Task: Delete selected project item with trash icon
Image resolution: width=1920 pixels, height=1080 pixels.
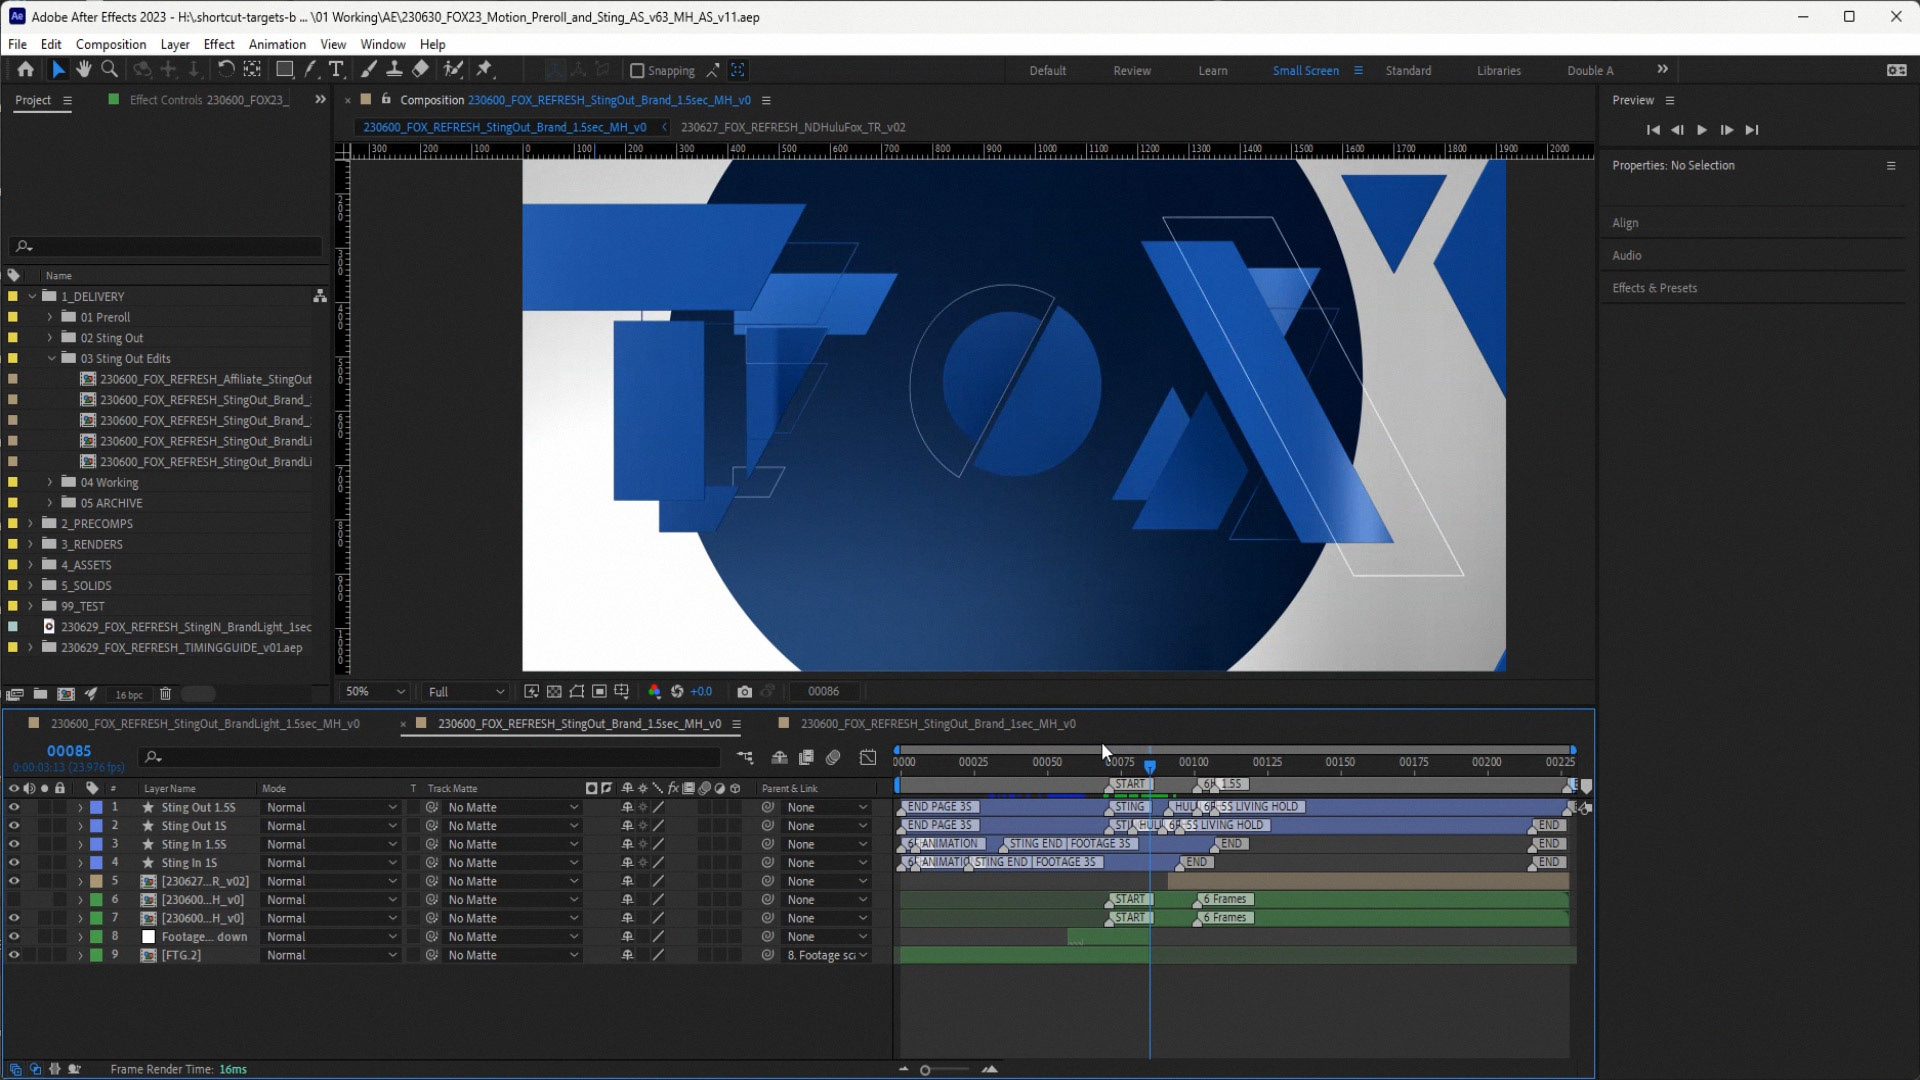Action: pos(166,694)
